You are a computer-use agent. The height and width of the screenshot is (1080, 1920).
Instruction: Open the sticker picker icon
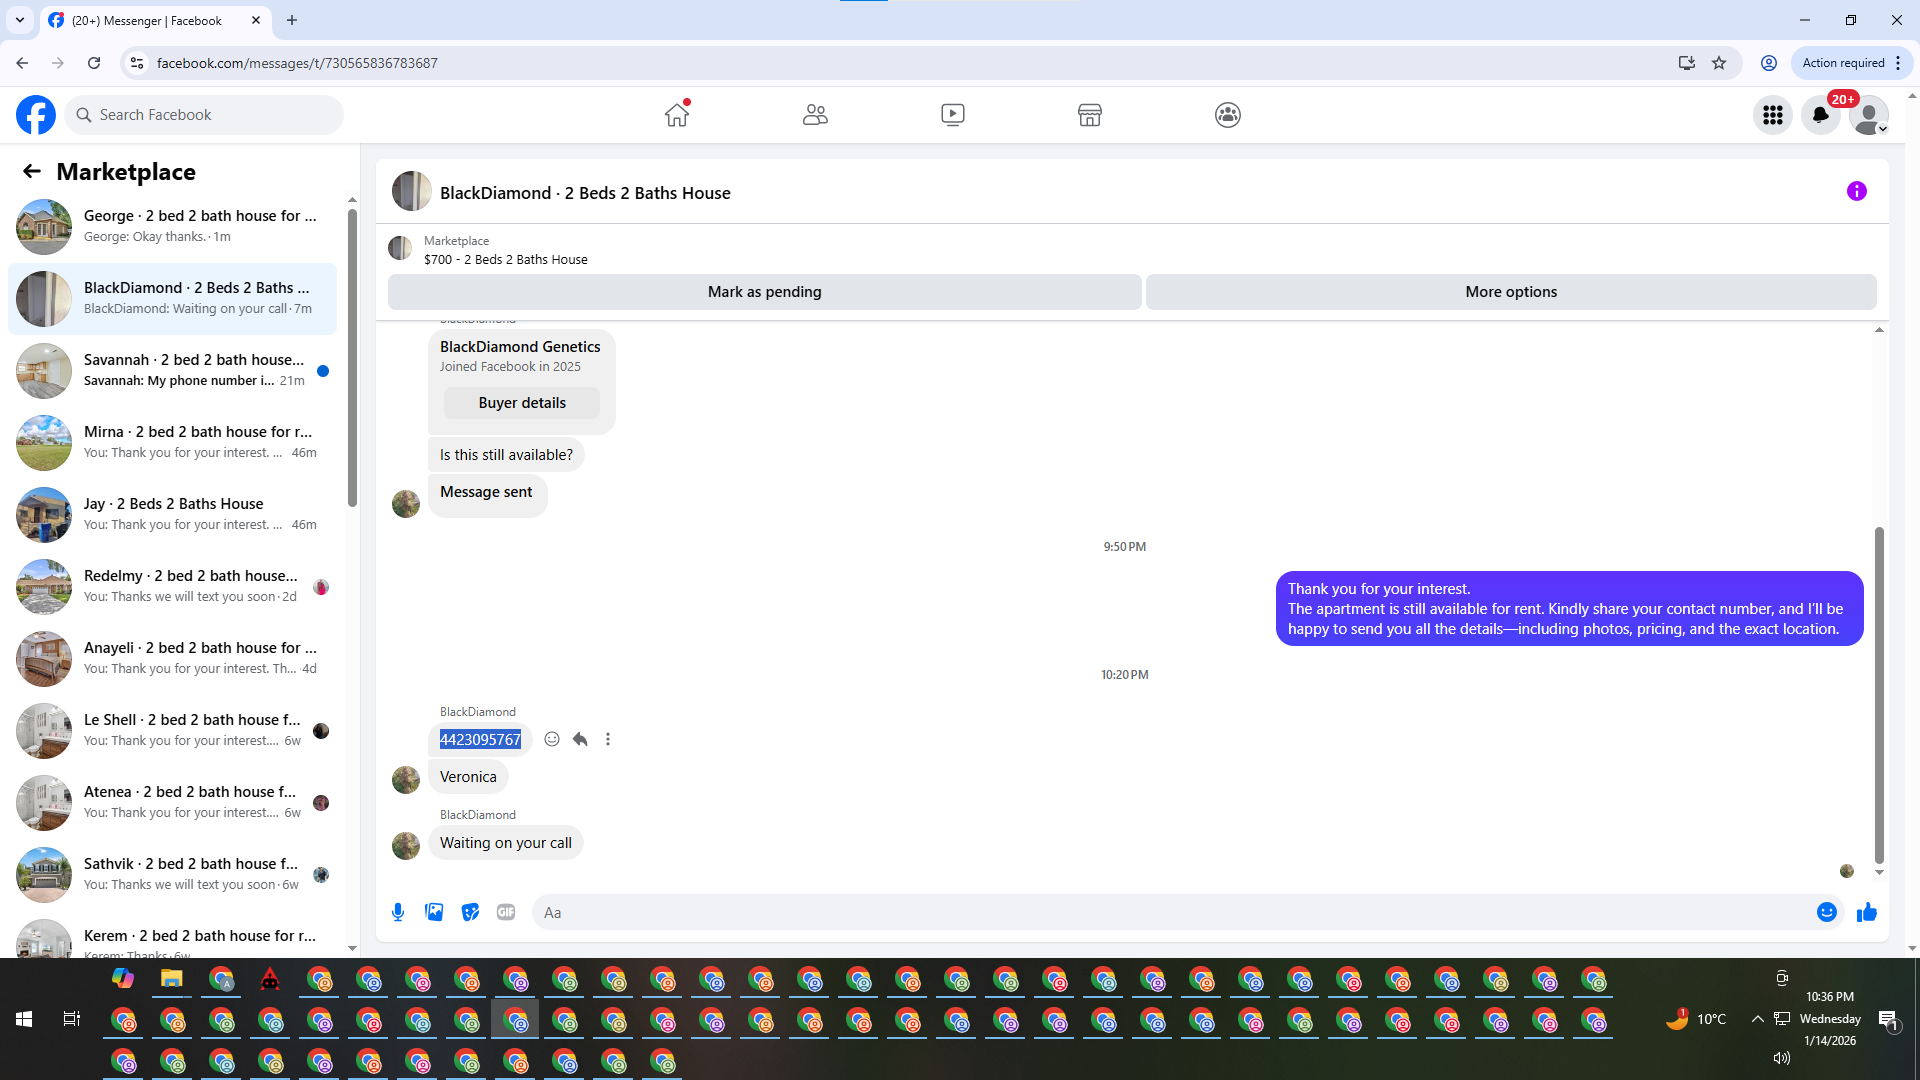tap(470, 912)
